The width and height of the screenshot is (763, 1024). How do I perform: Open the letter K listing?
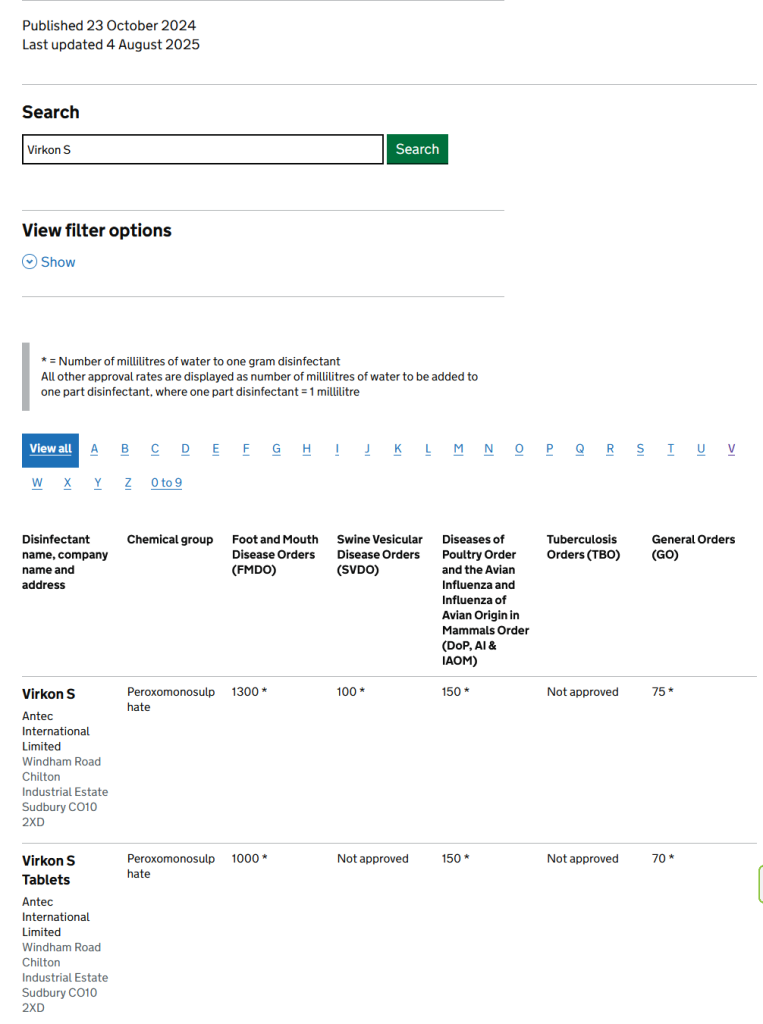(397, 449)
